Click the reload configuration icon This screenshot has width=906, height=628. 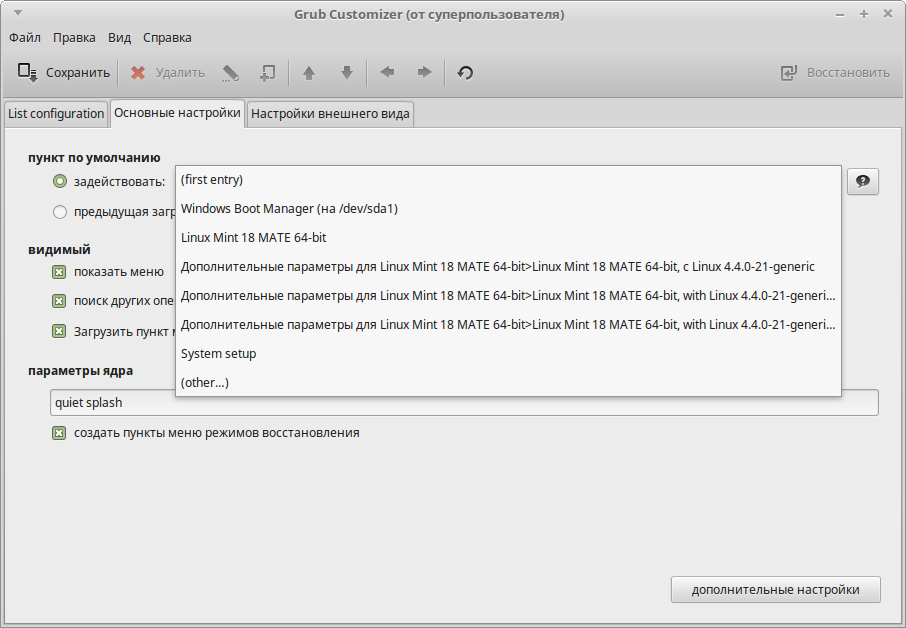(x=465, y=73)
